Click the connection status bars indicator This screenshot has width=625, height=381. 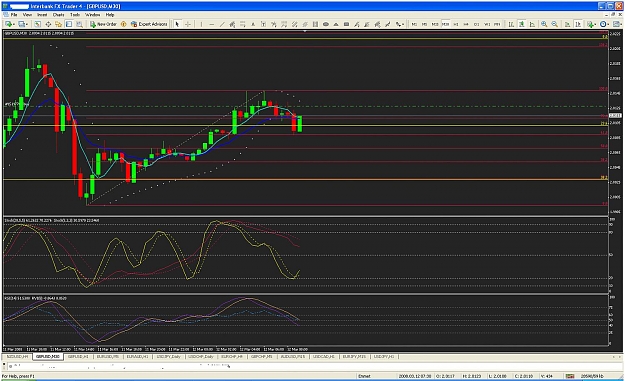570,376
